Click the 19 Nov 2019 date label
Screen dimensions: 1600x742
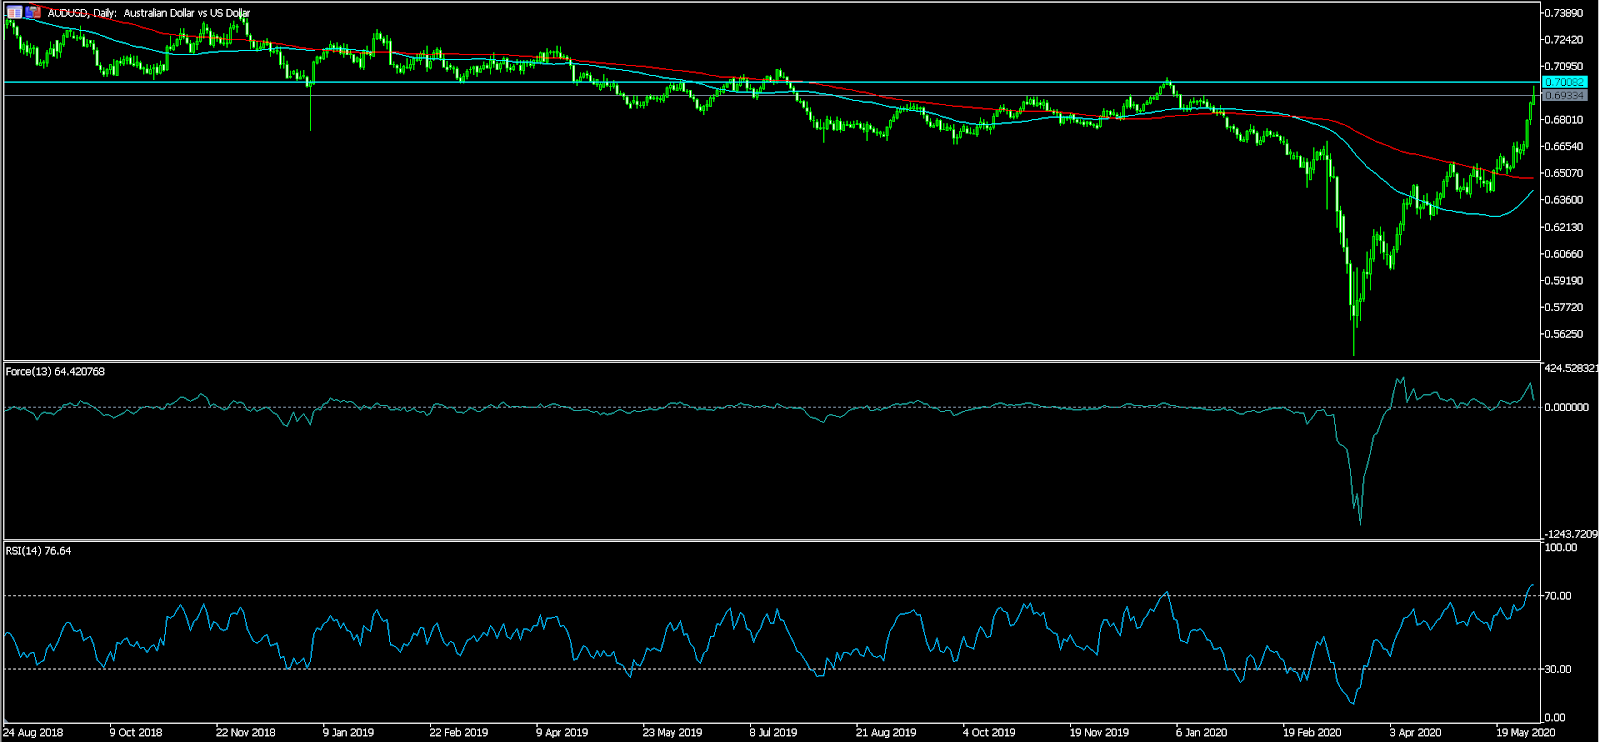[x=1099, y=733]
